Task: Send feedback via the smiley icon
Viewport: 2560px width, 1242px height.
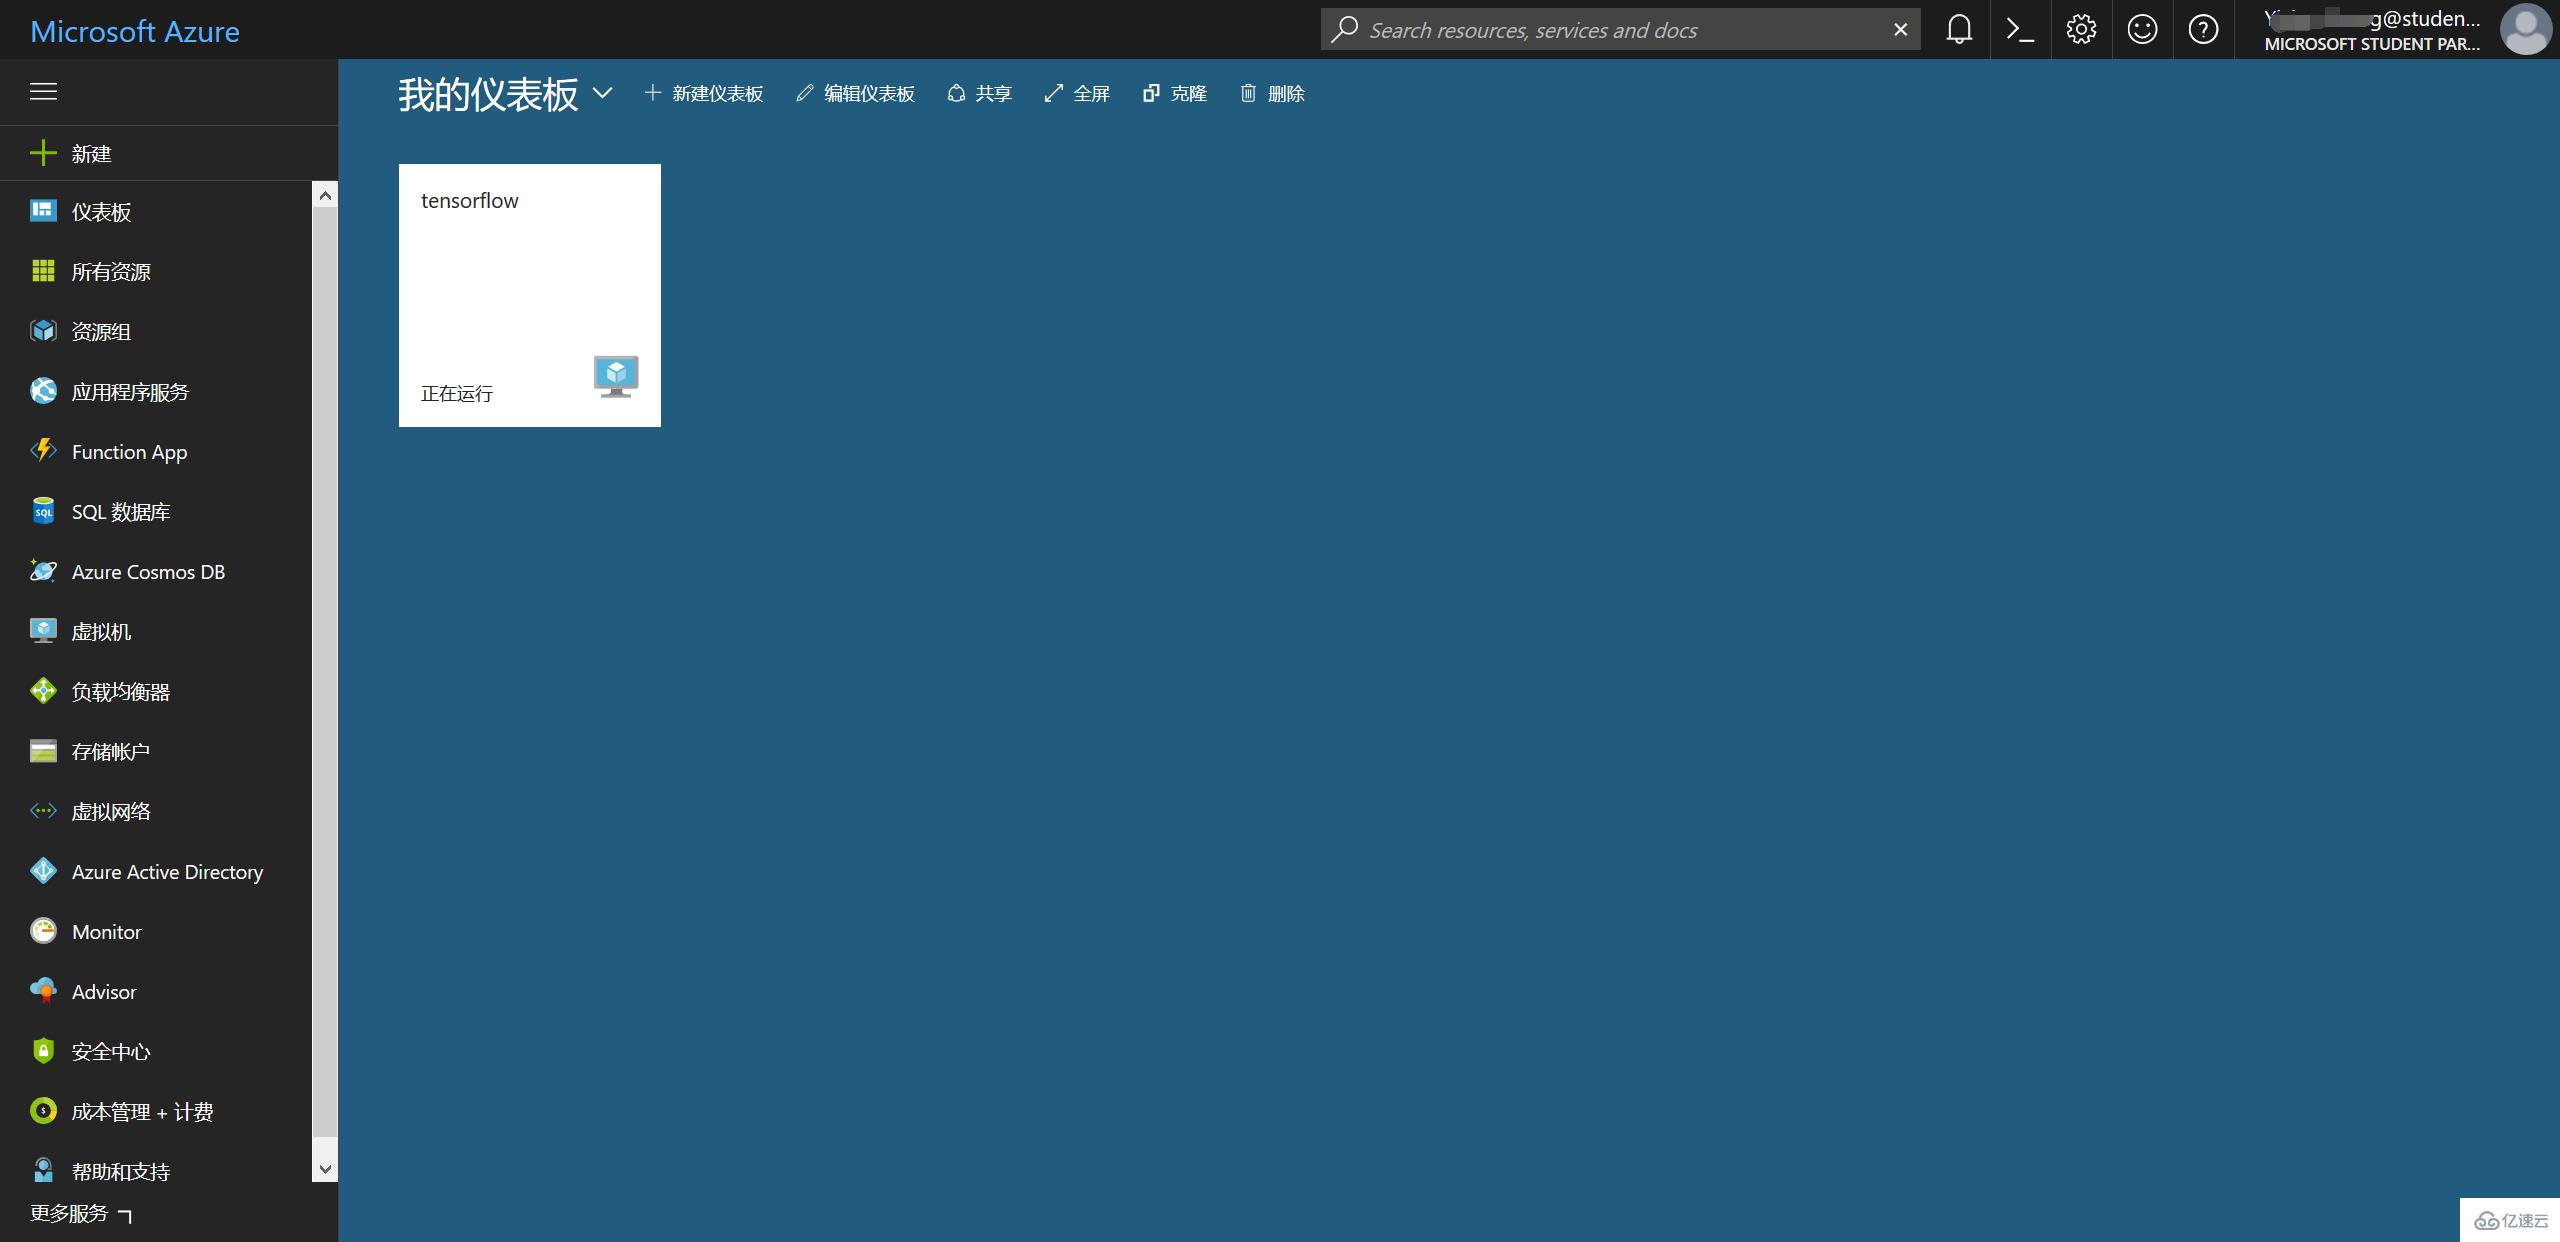Action: [2142, 30]
